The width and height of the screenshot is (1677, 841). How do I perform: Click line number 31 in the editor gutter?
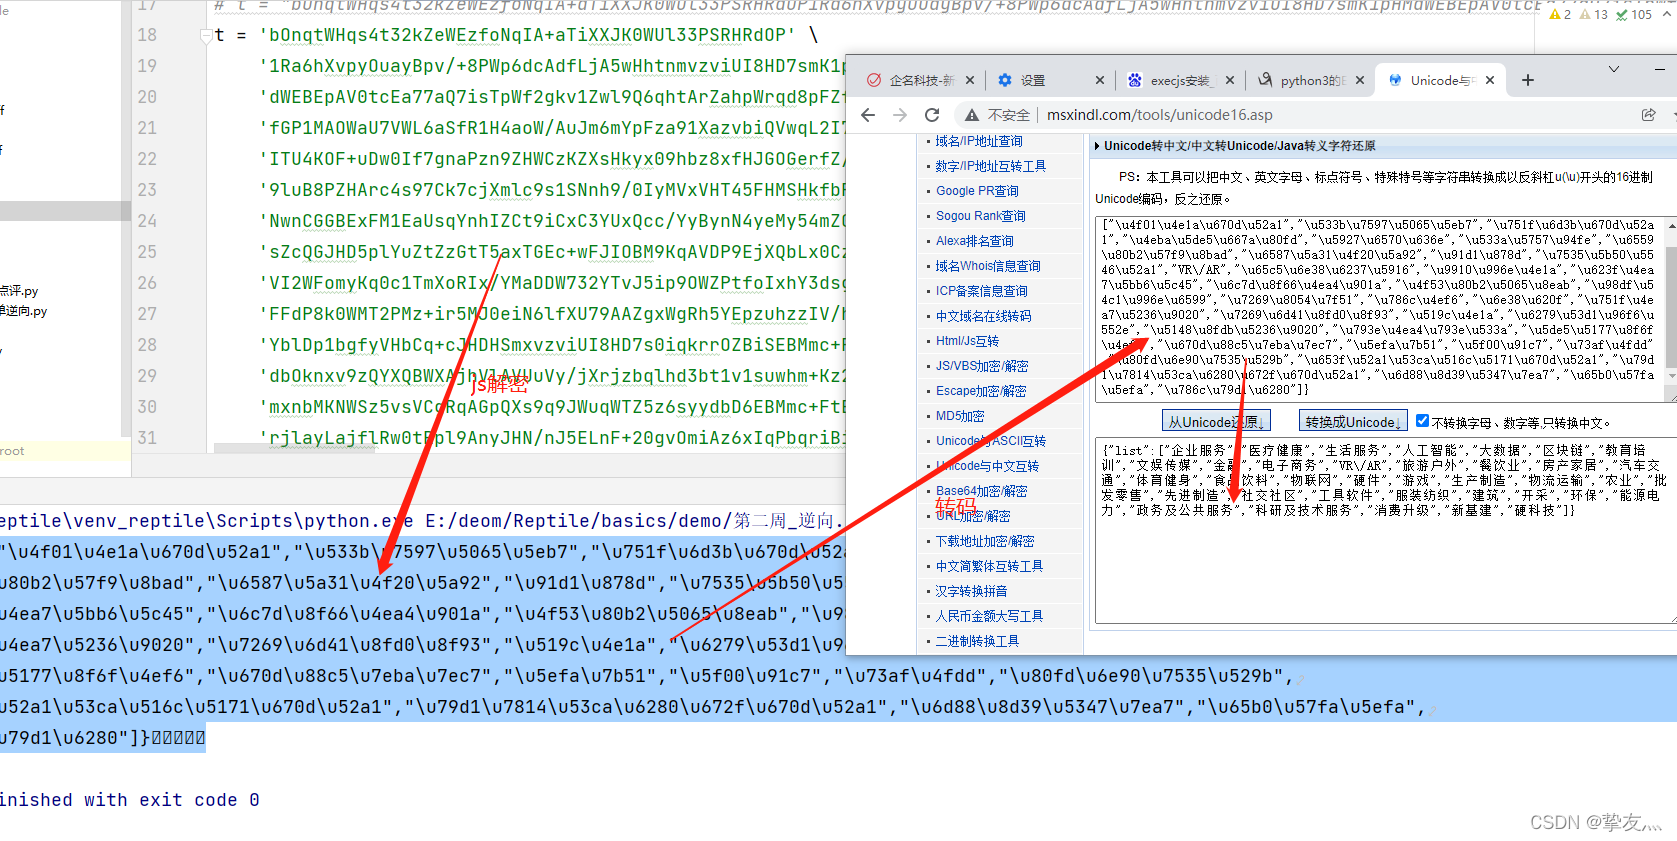[147, 438]
